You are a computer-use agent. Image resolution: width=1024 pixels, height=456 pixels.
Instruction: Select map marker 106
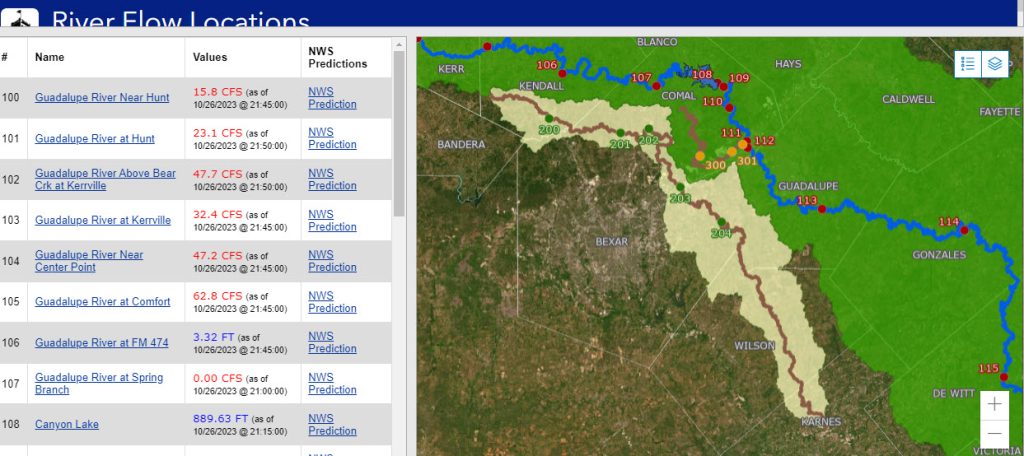point(562,74)
